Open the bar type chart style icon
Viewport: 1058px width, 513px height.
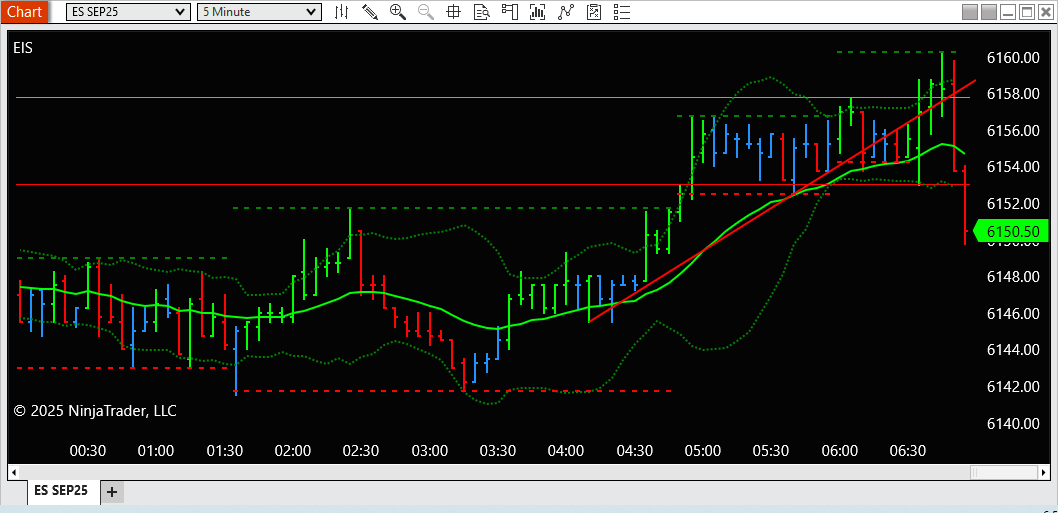[x=342, y=11]
